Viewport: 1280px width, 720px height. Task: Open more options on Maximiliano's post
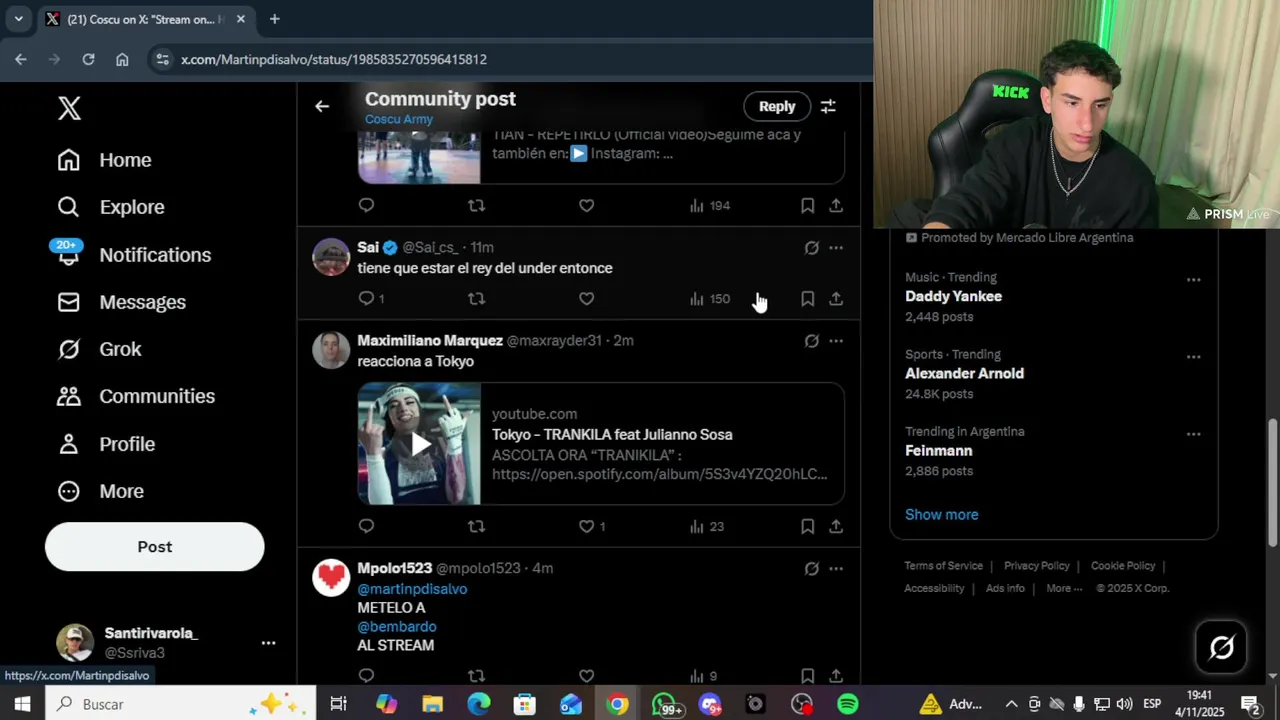[x=836, y=341]
